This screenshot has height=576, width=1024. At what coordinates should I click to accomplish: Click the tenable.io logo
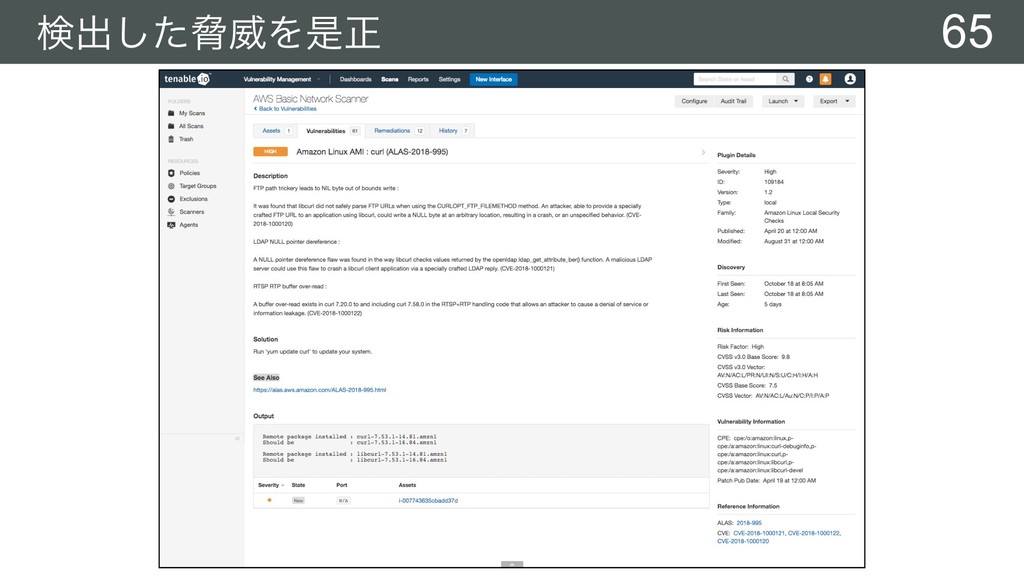[x=187, y=79]
